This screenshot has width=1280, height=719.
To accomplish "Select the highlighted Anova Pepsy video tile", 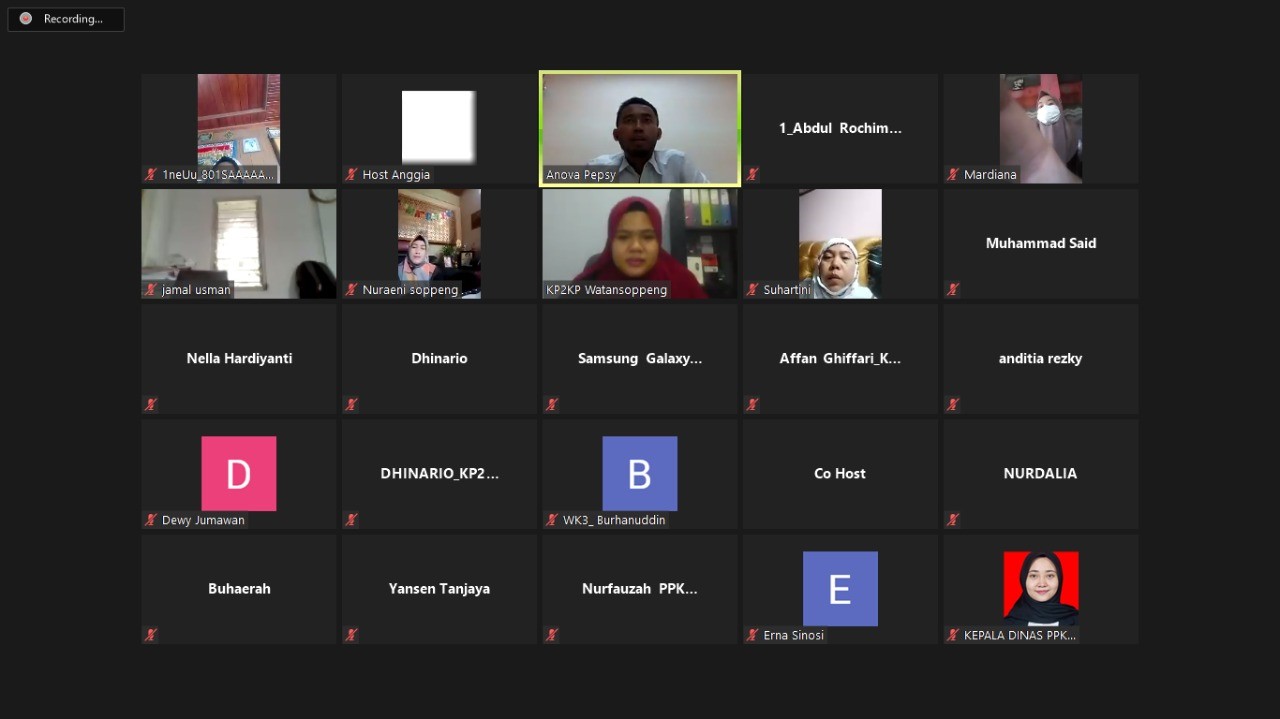I will coord(640,128).
